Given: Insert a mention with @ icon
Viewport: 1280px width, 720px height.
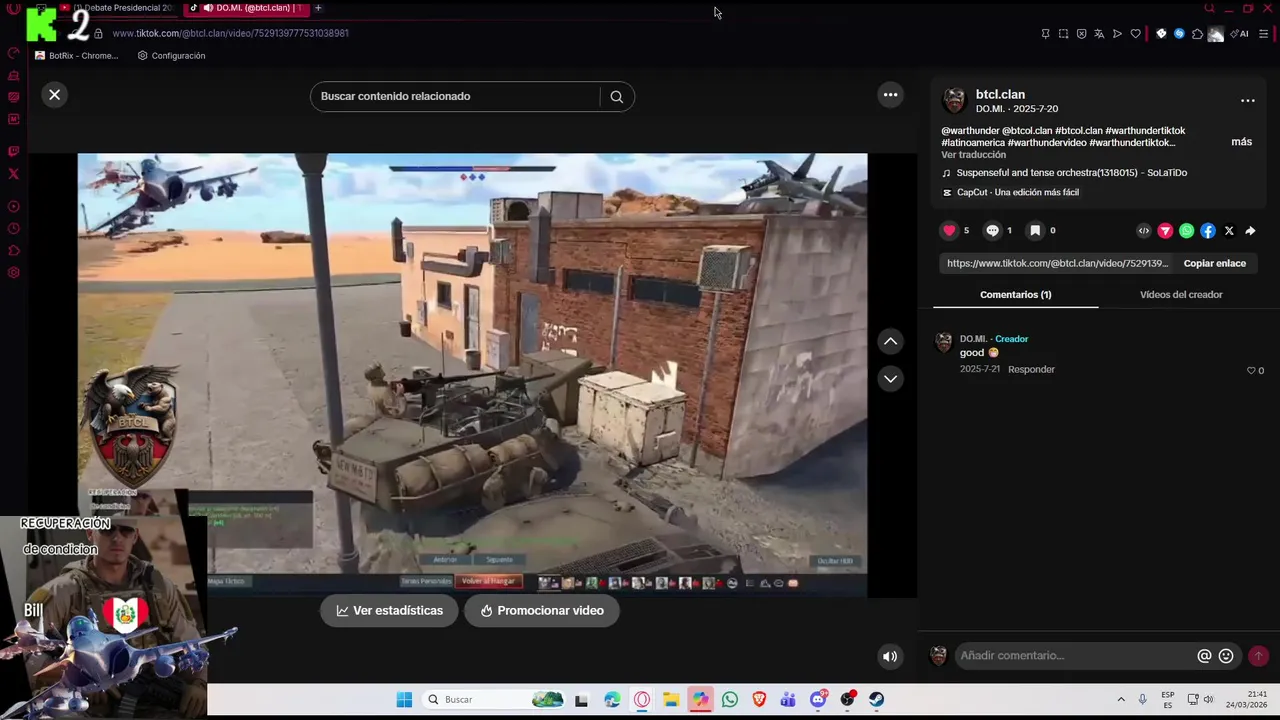Looking at the screenshot, I should point(1204,656).
